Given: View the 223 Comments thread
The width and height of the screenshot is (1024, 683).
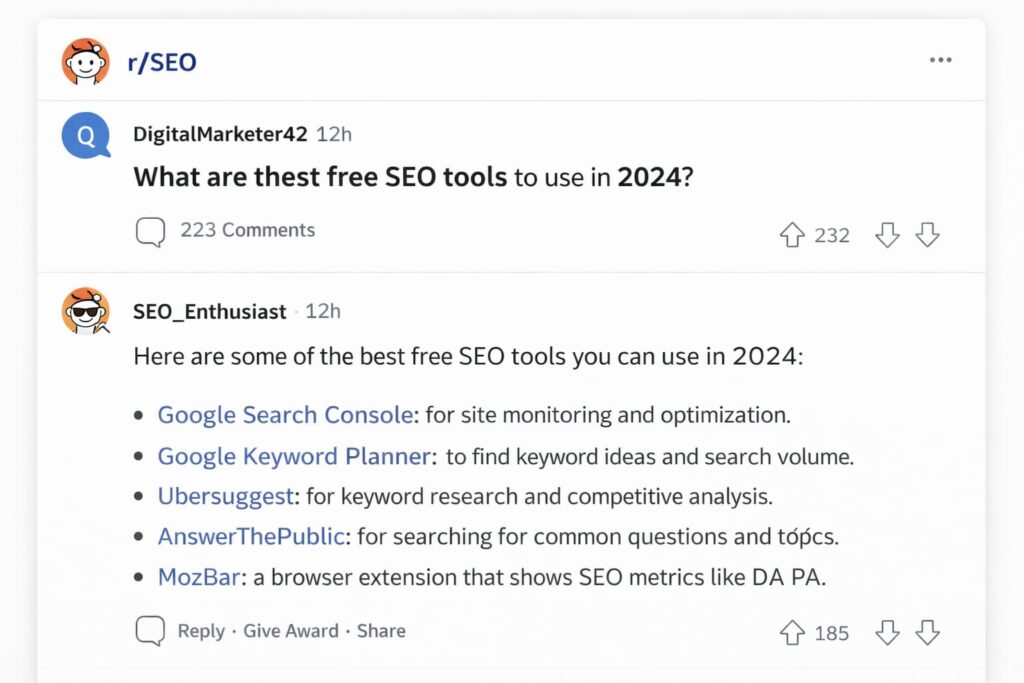Looking at the screenshot, I should tap(247, 230).
